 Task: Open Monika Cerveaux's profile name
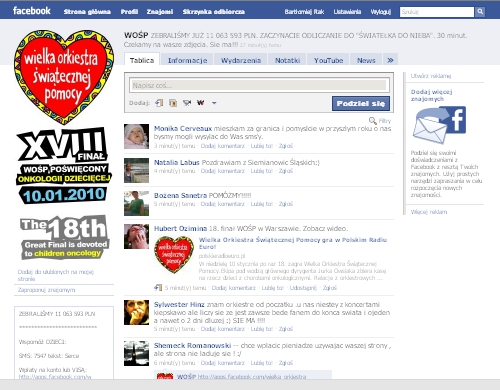click(183, 128)
